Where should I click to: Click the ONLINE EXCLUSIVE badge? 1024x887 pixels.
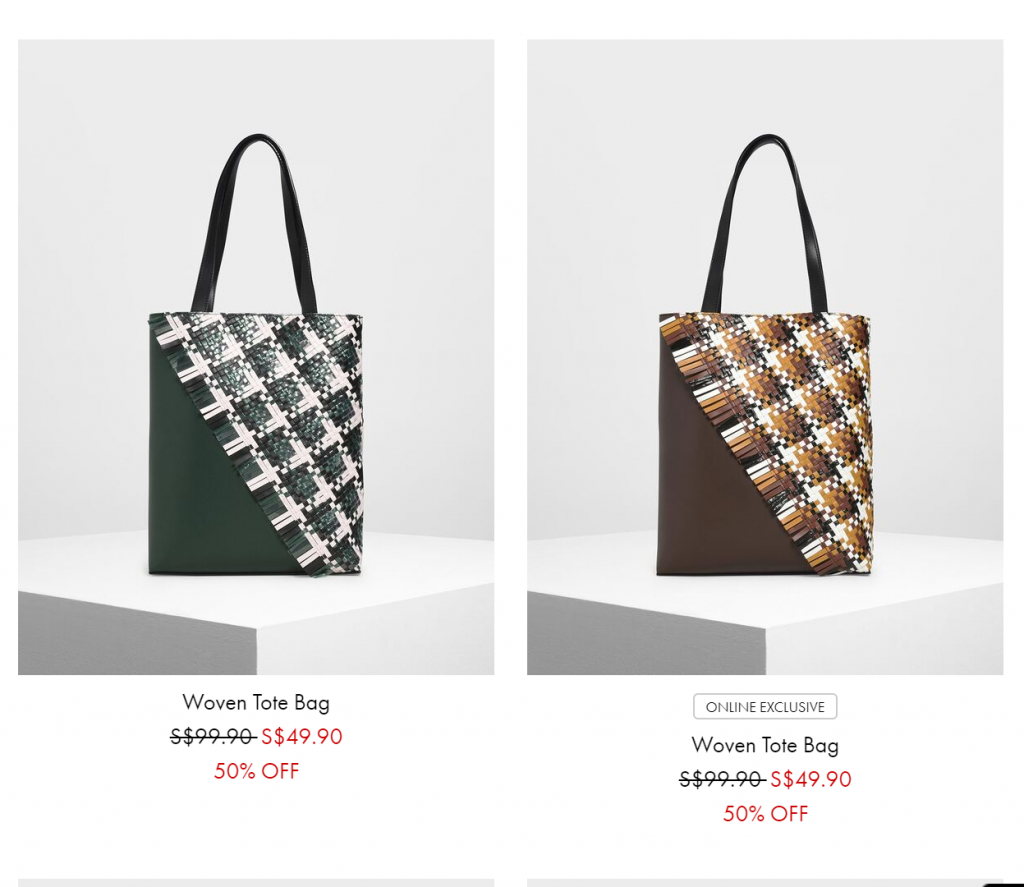(x=765, y=707)
